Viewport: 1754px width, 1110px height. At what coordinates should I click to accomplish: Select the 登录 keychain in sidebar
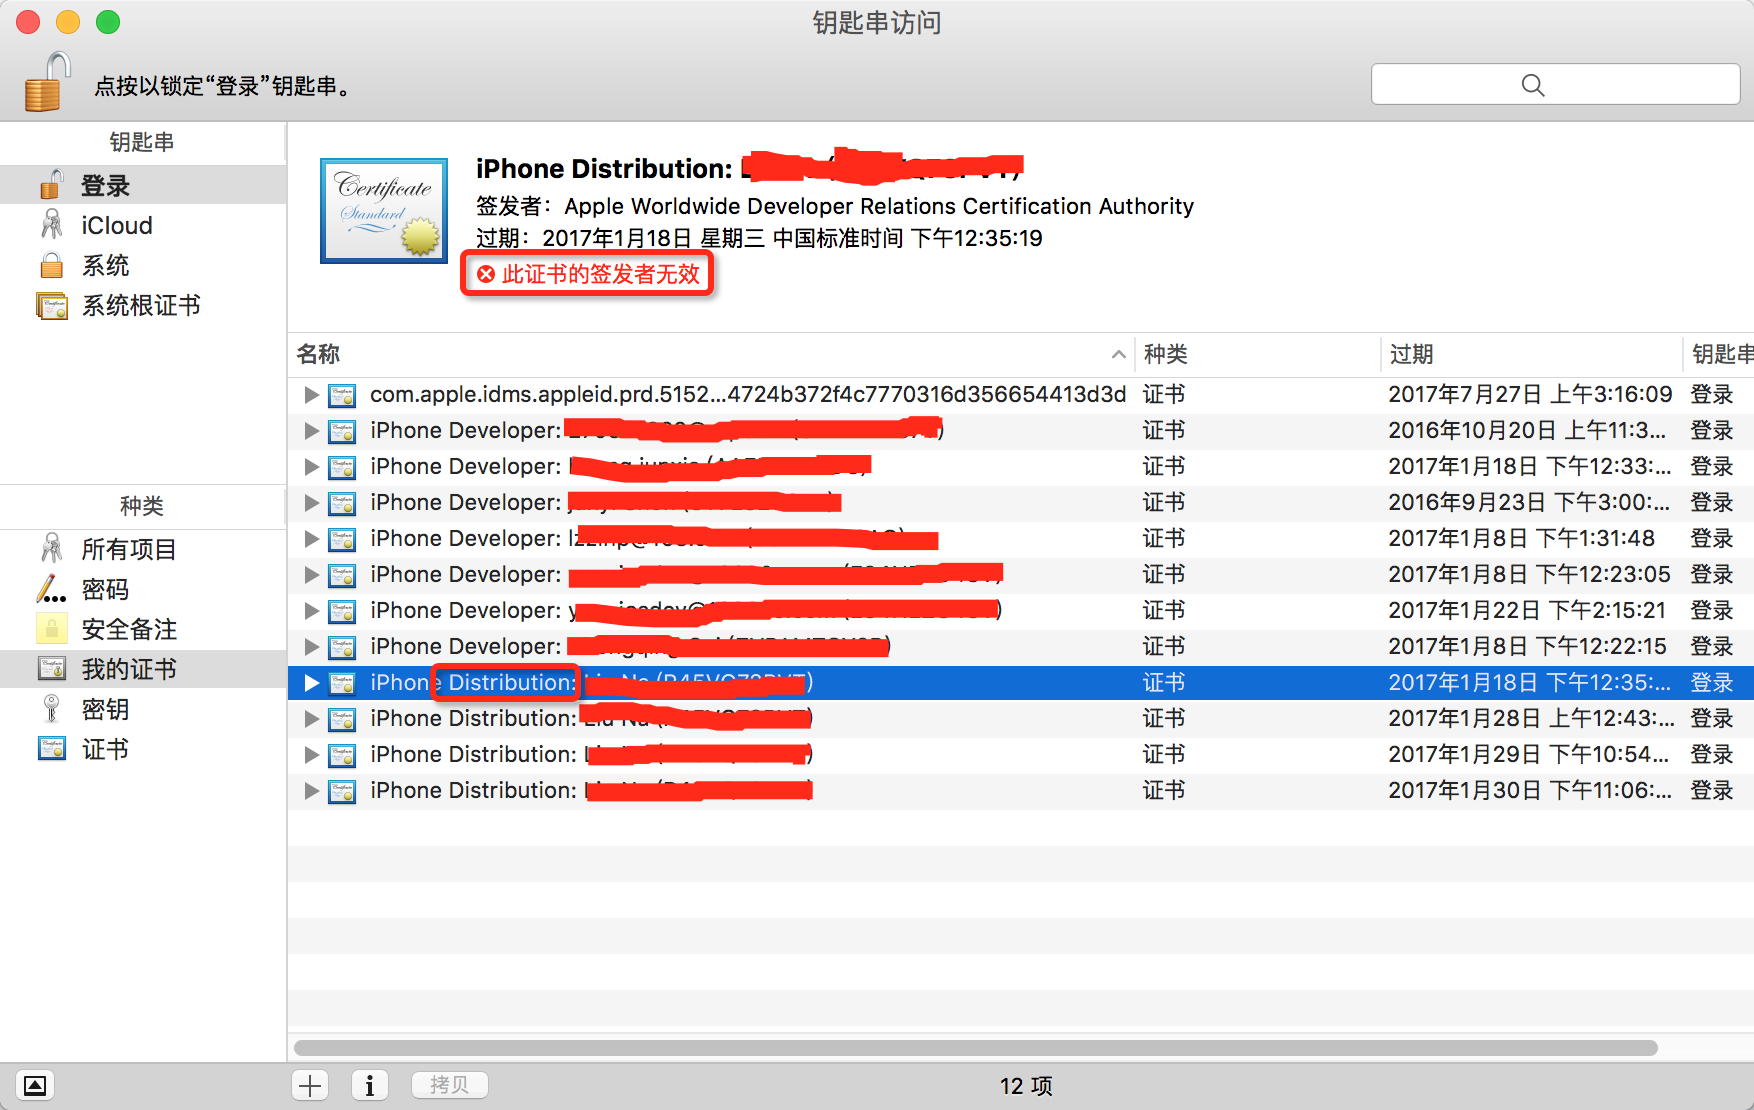[143, 186]
